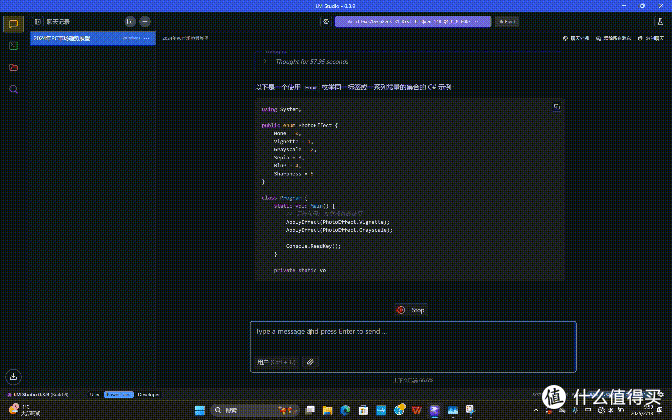
Task: Select Power User mode in status bar
Action: tap(119, 395)
